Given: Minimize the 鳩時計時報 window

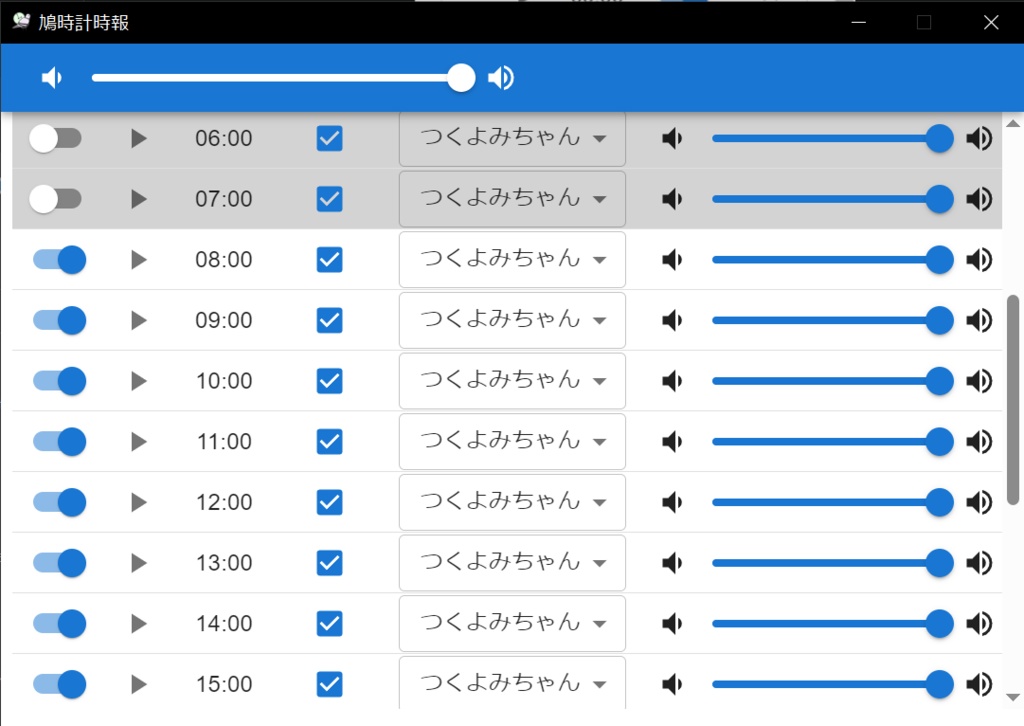Looking at the screenshot, I should [x=859, y=22].
